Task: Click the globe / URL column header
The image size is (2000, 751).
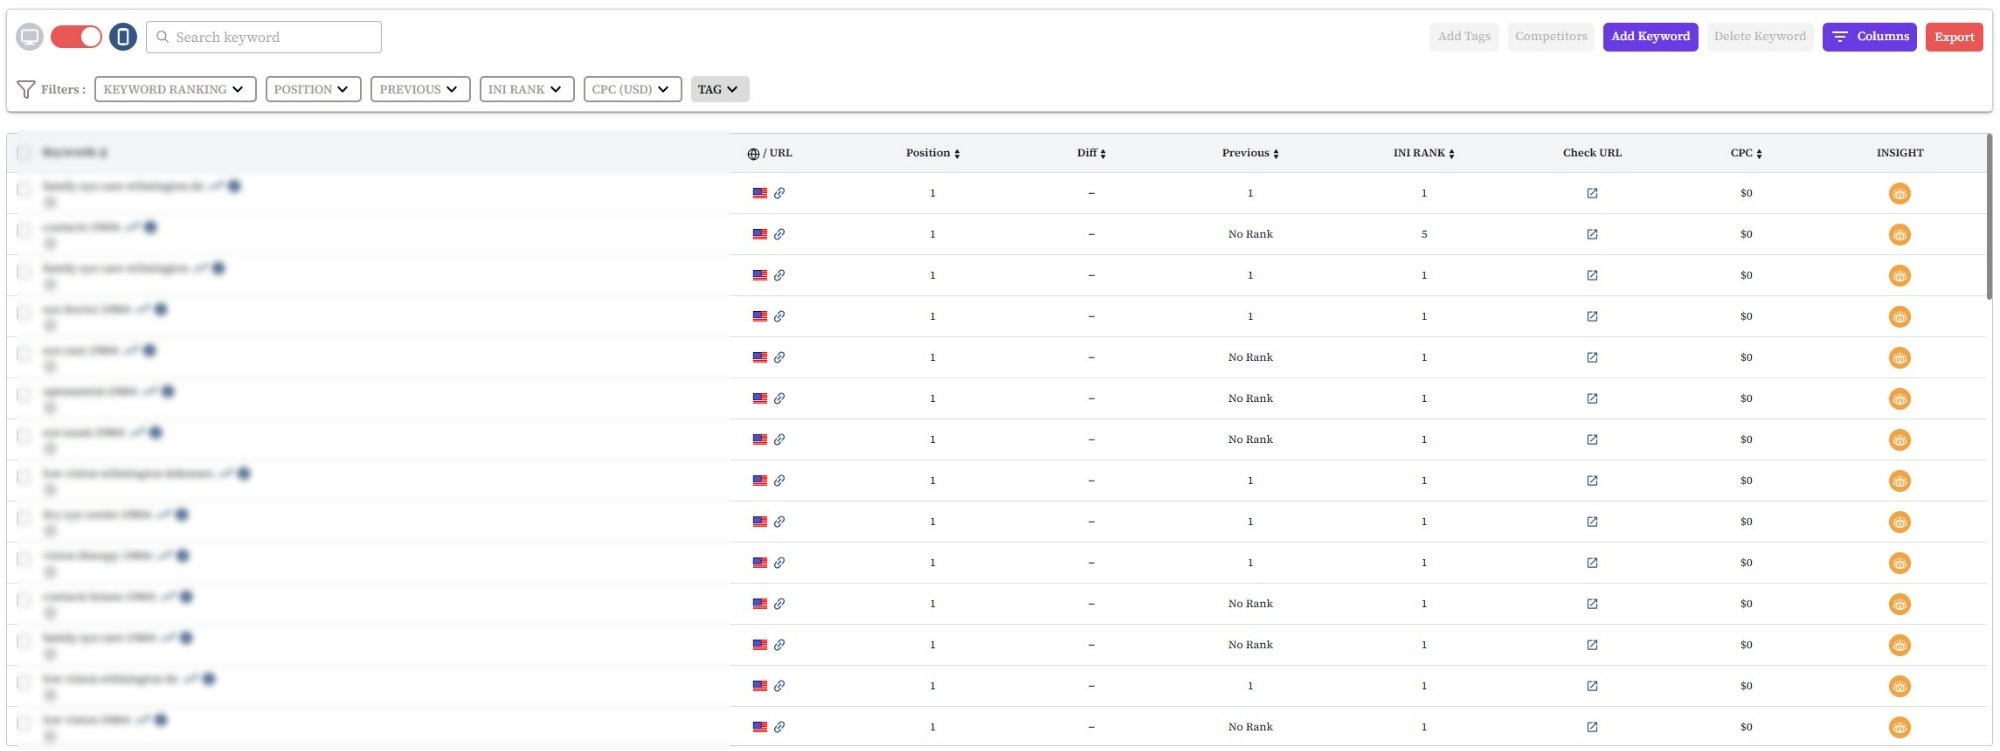Action: (770, 153)
